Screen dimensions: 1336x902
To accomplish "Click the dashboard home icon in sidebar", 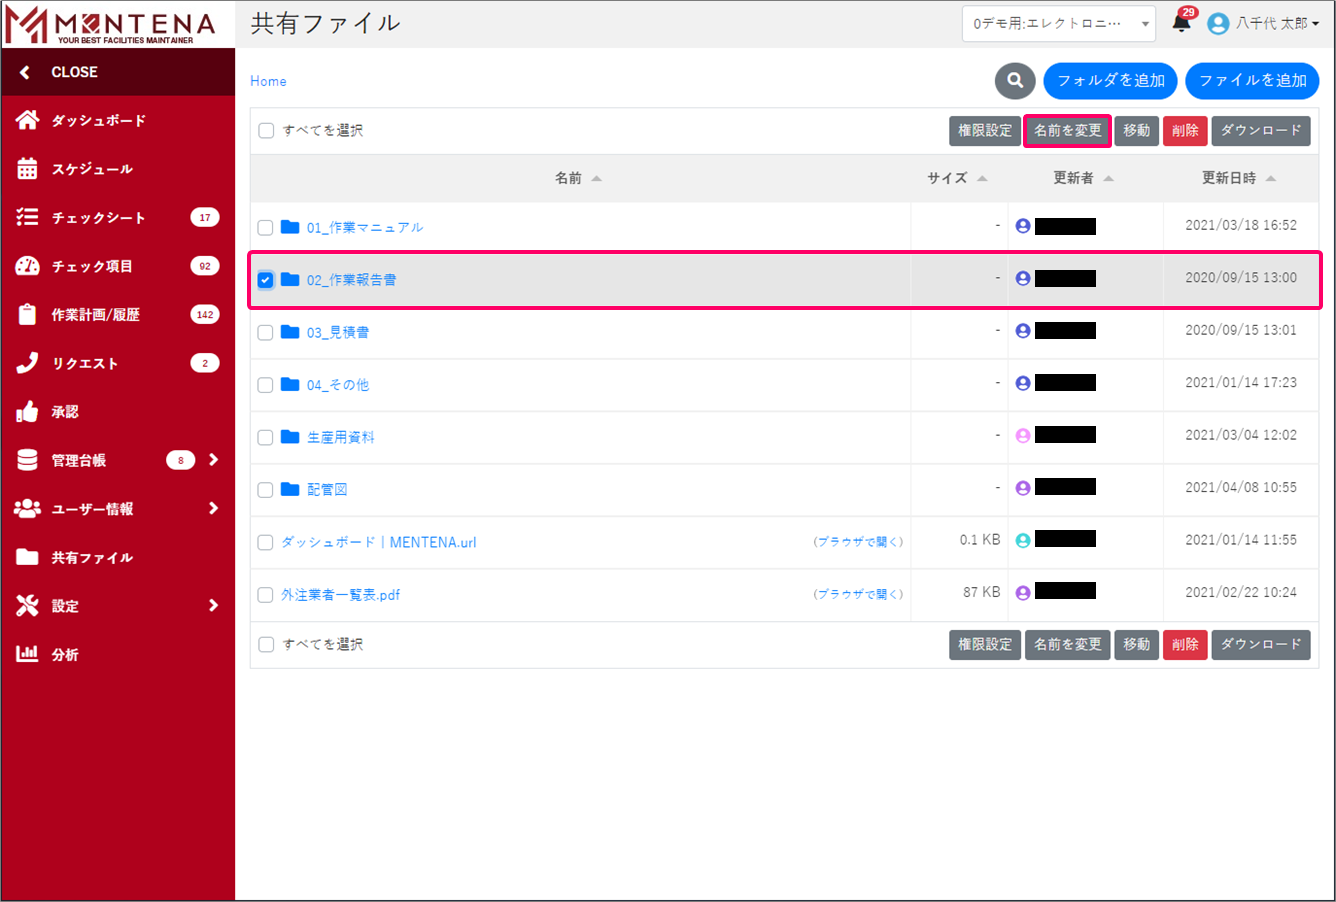I will point(27,120).
